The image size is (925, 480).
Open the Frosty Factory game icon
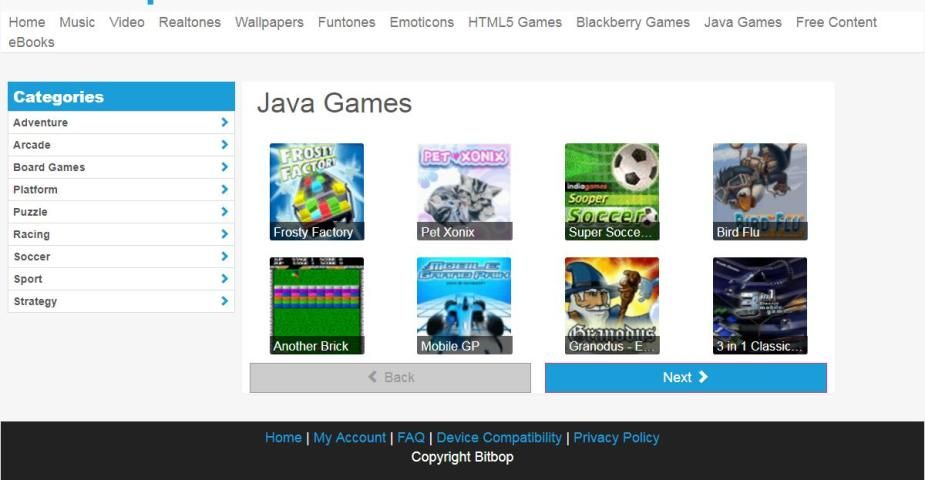pyautogui.click(x=316, y=191)
